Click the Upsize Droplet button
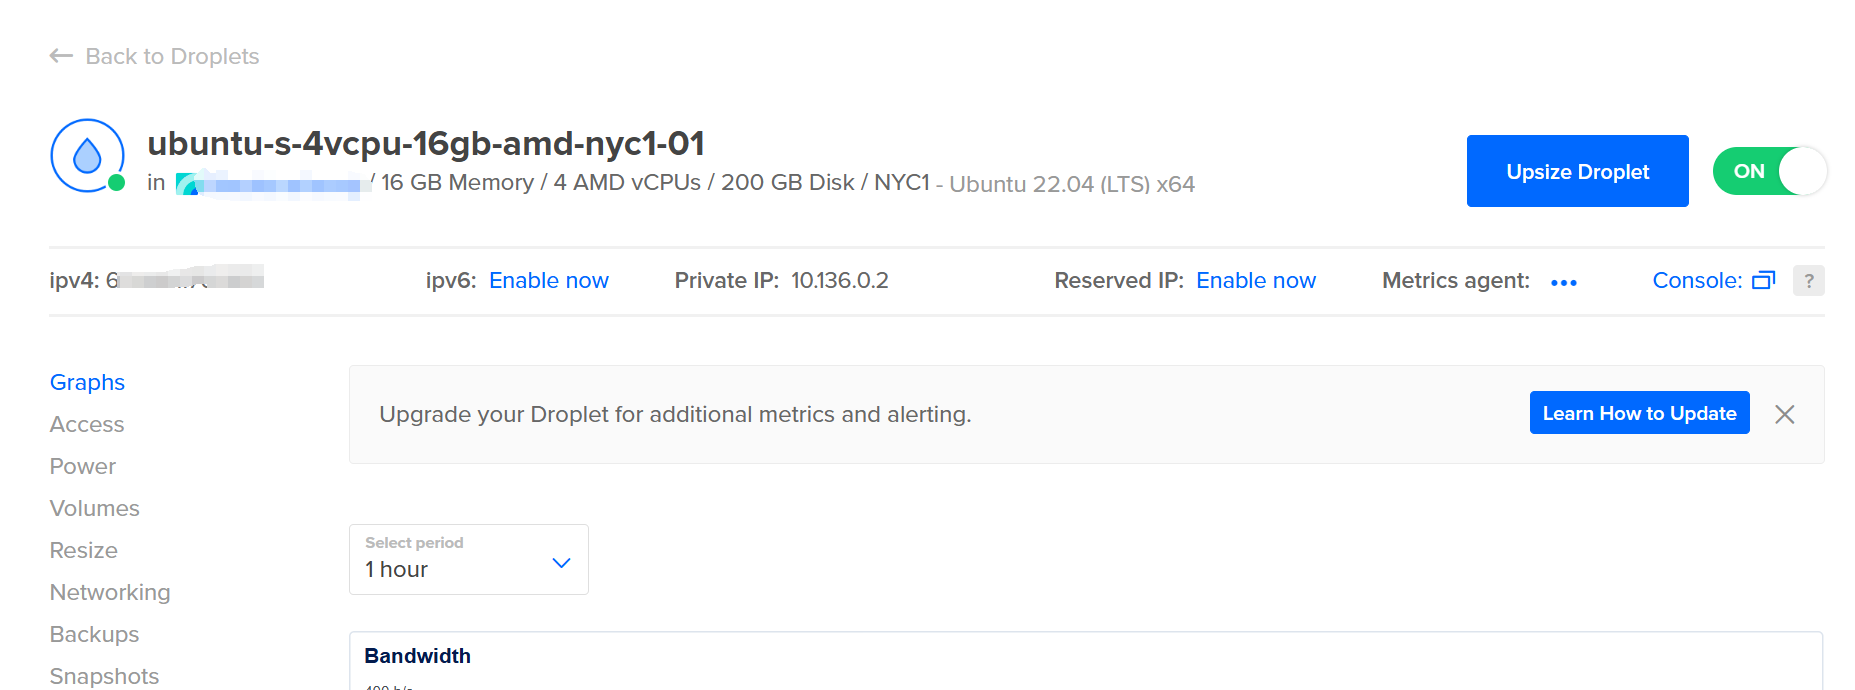1855x690 pixels. click(1577, 171)
